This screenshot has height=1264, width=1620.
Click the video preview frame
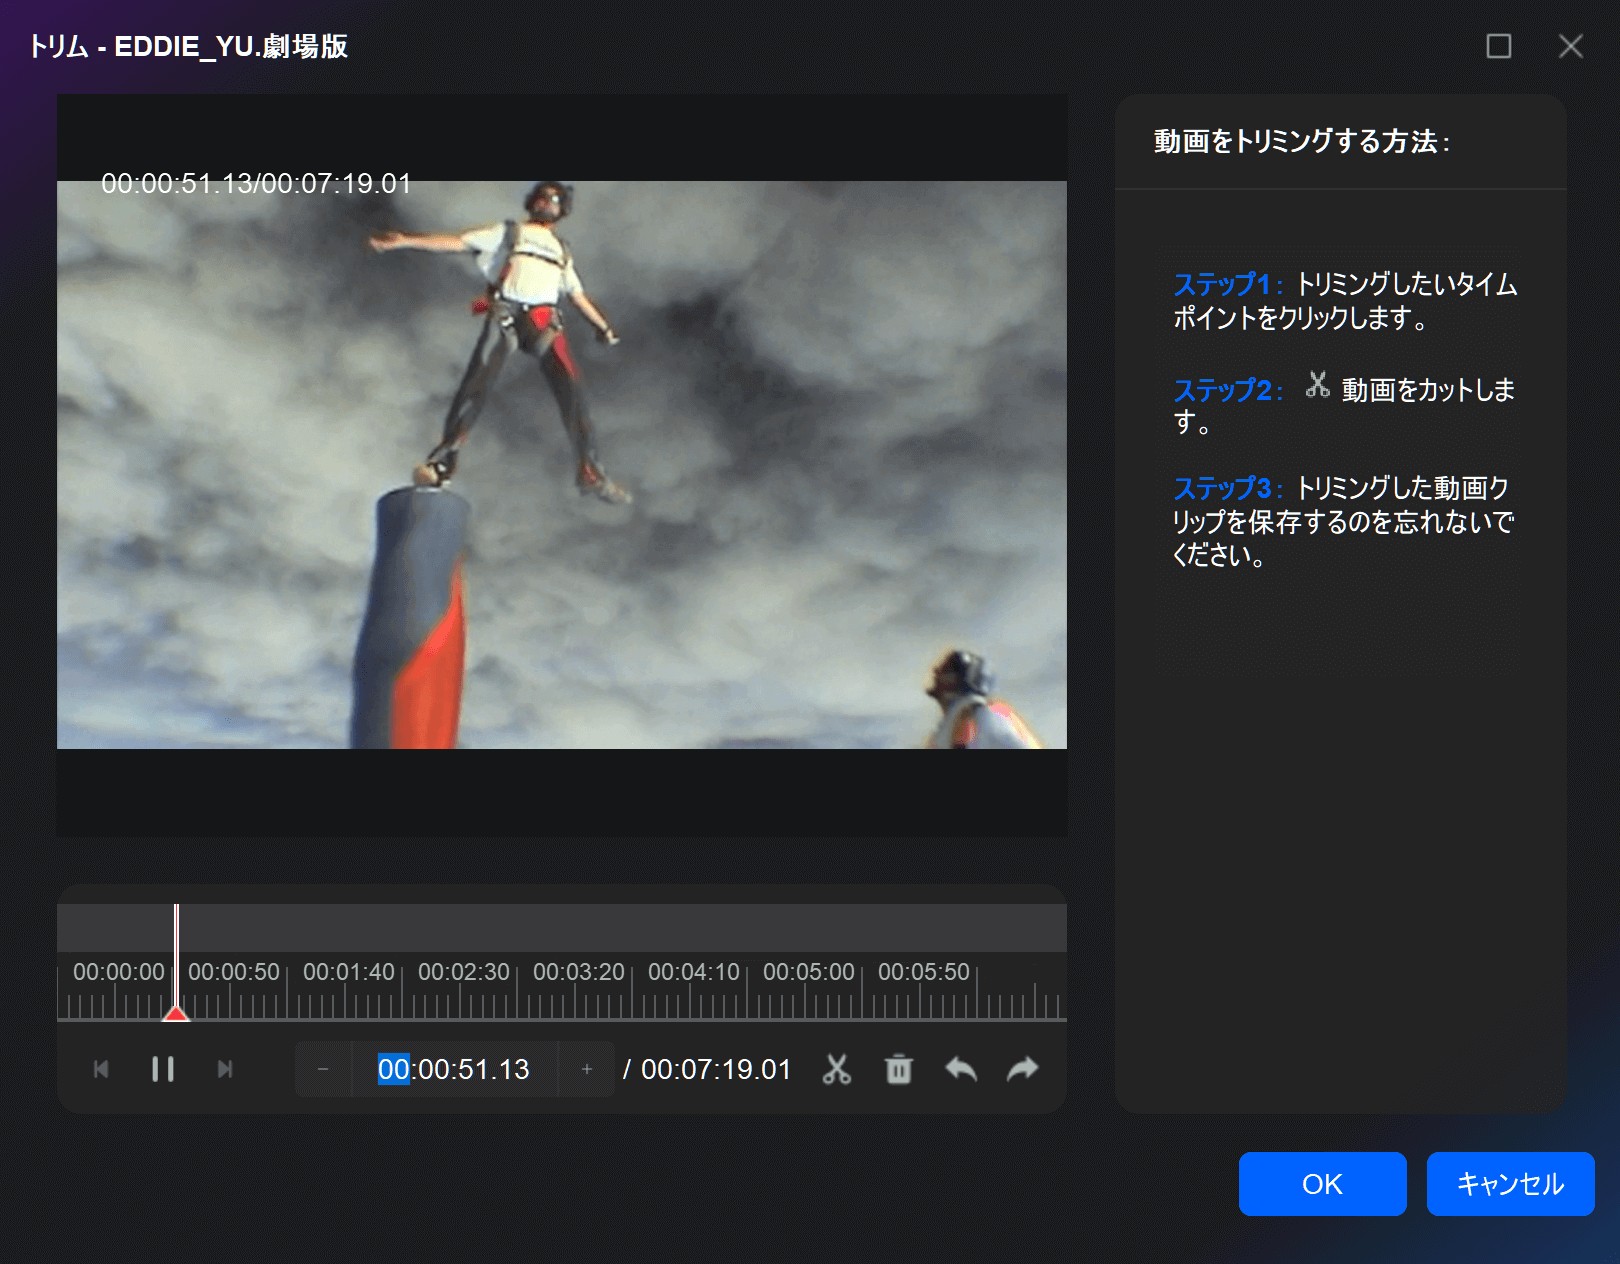(561, 464)
